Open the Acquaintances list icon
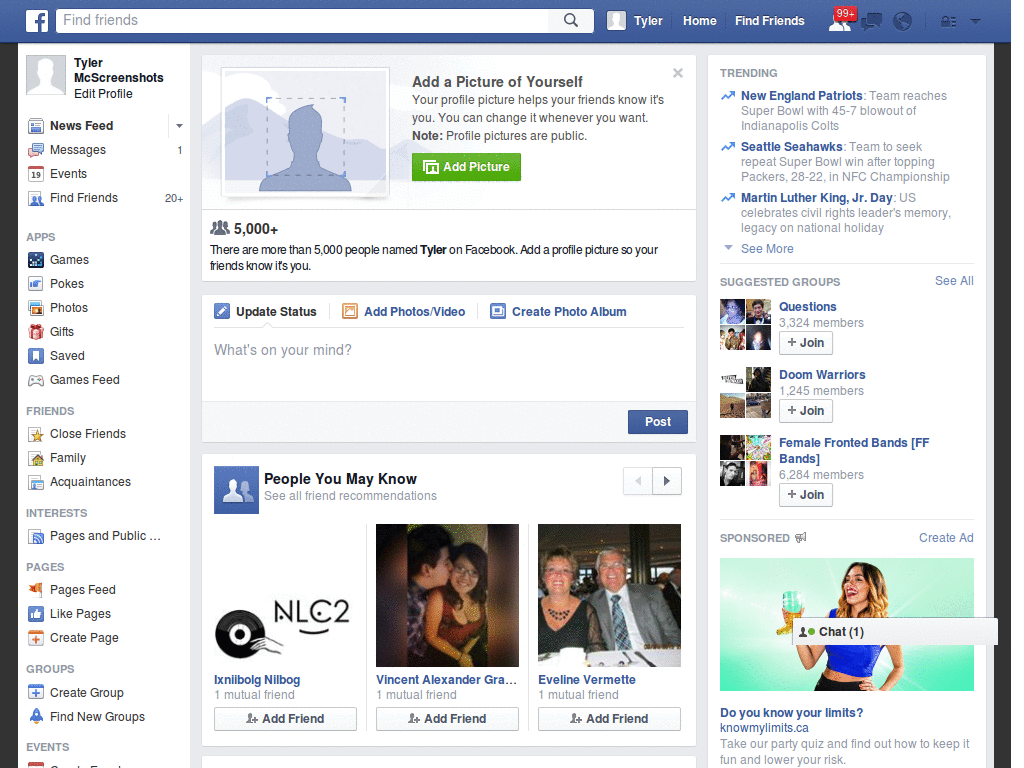Screen dimensions: 1024x768 [x=36, y=482]
